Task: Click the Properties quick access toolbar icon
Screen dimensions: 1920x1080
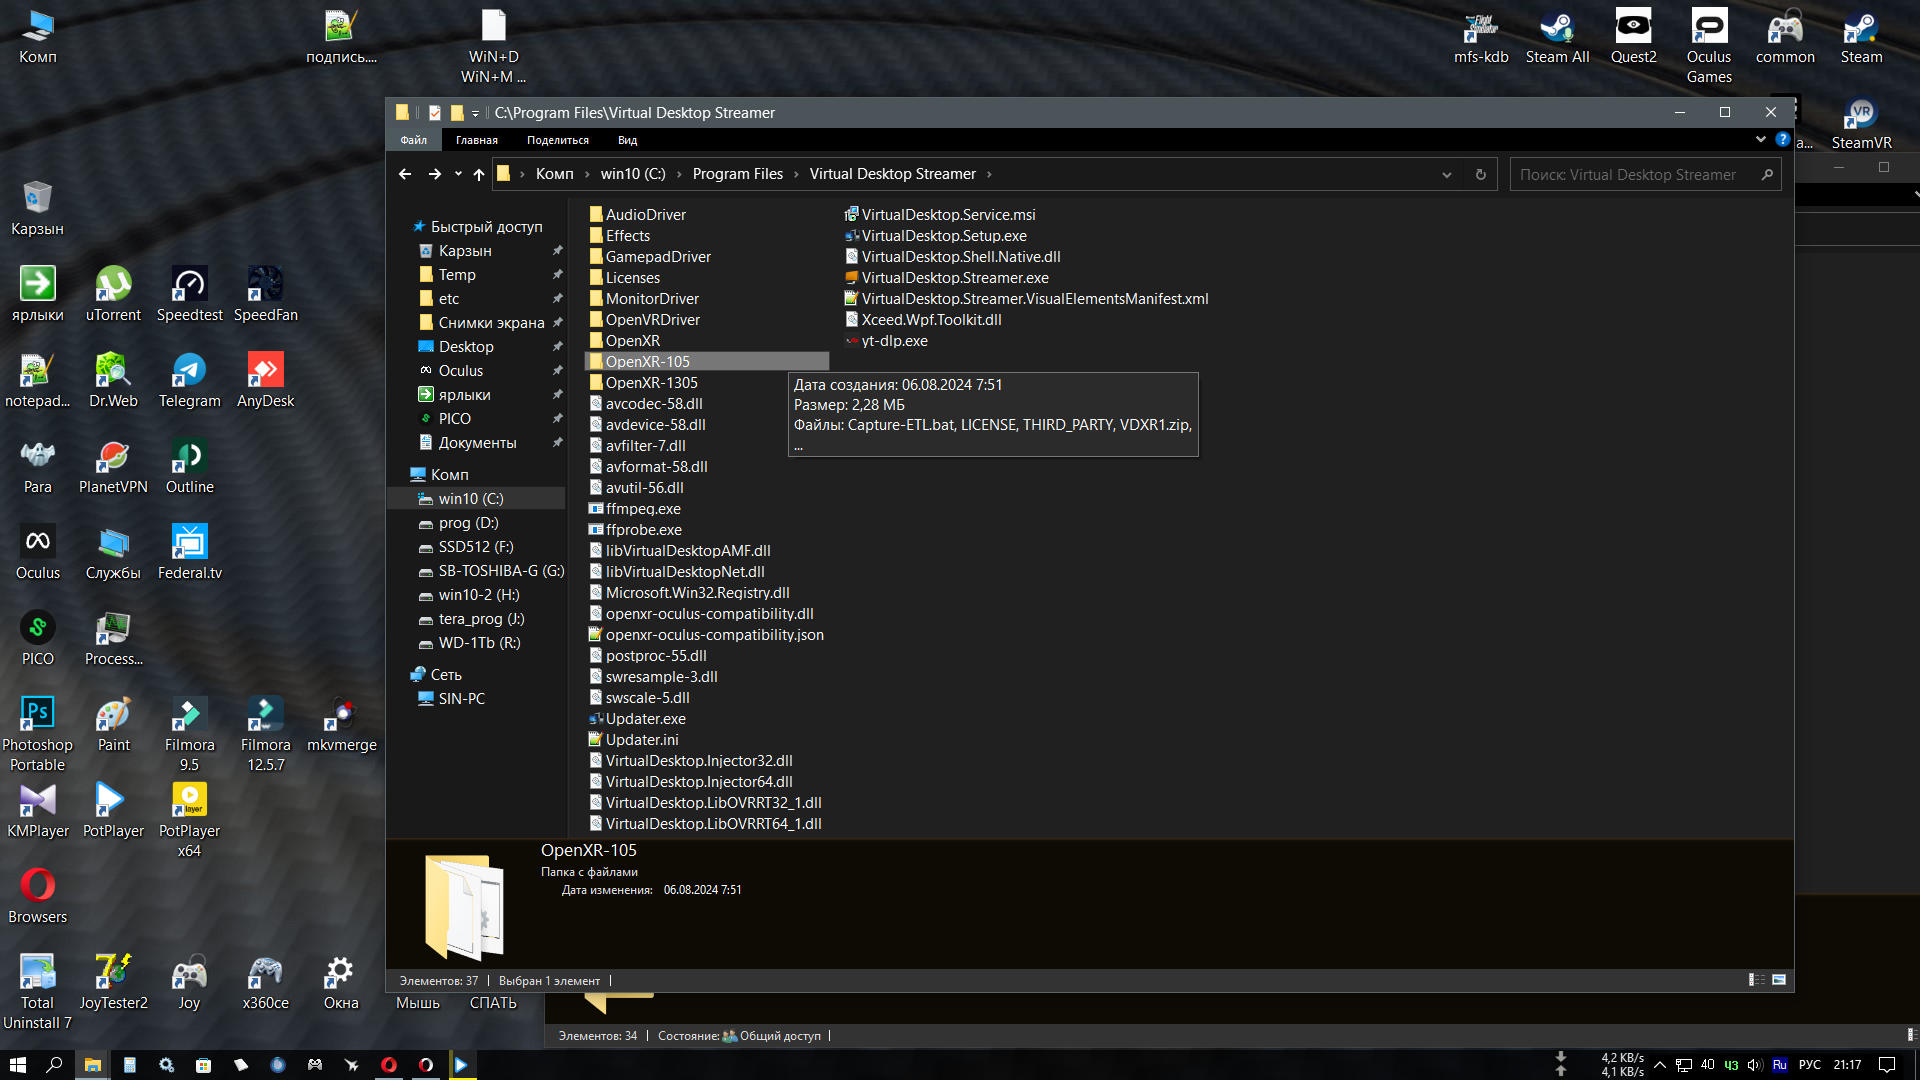Action: [435, 113]
